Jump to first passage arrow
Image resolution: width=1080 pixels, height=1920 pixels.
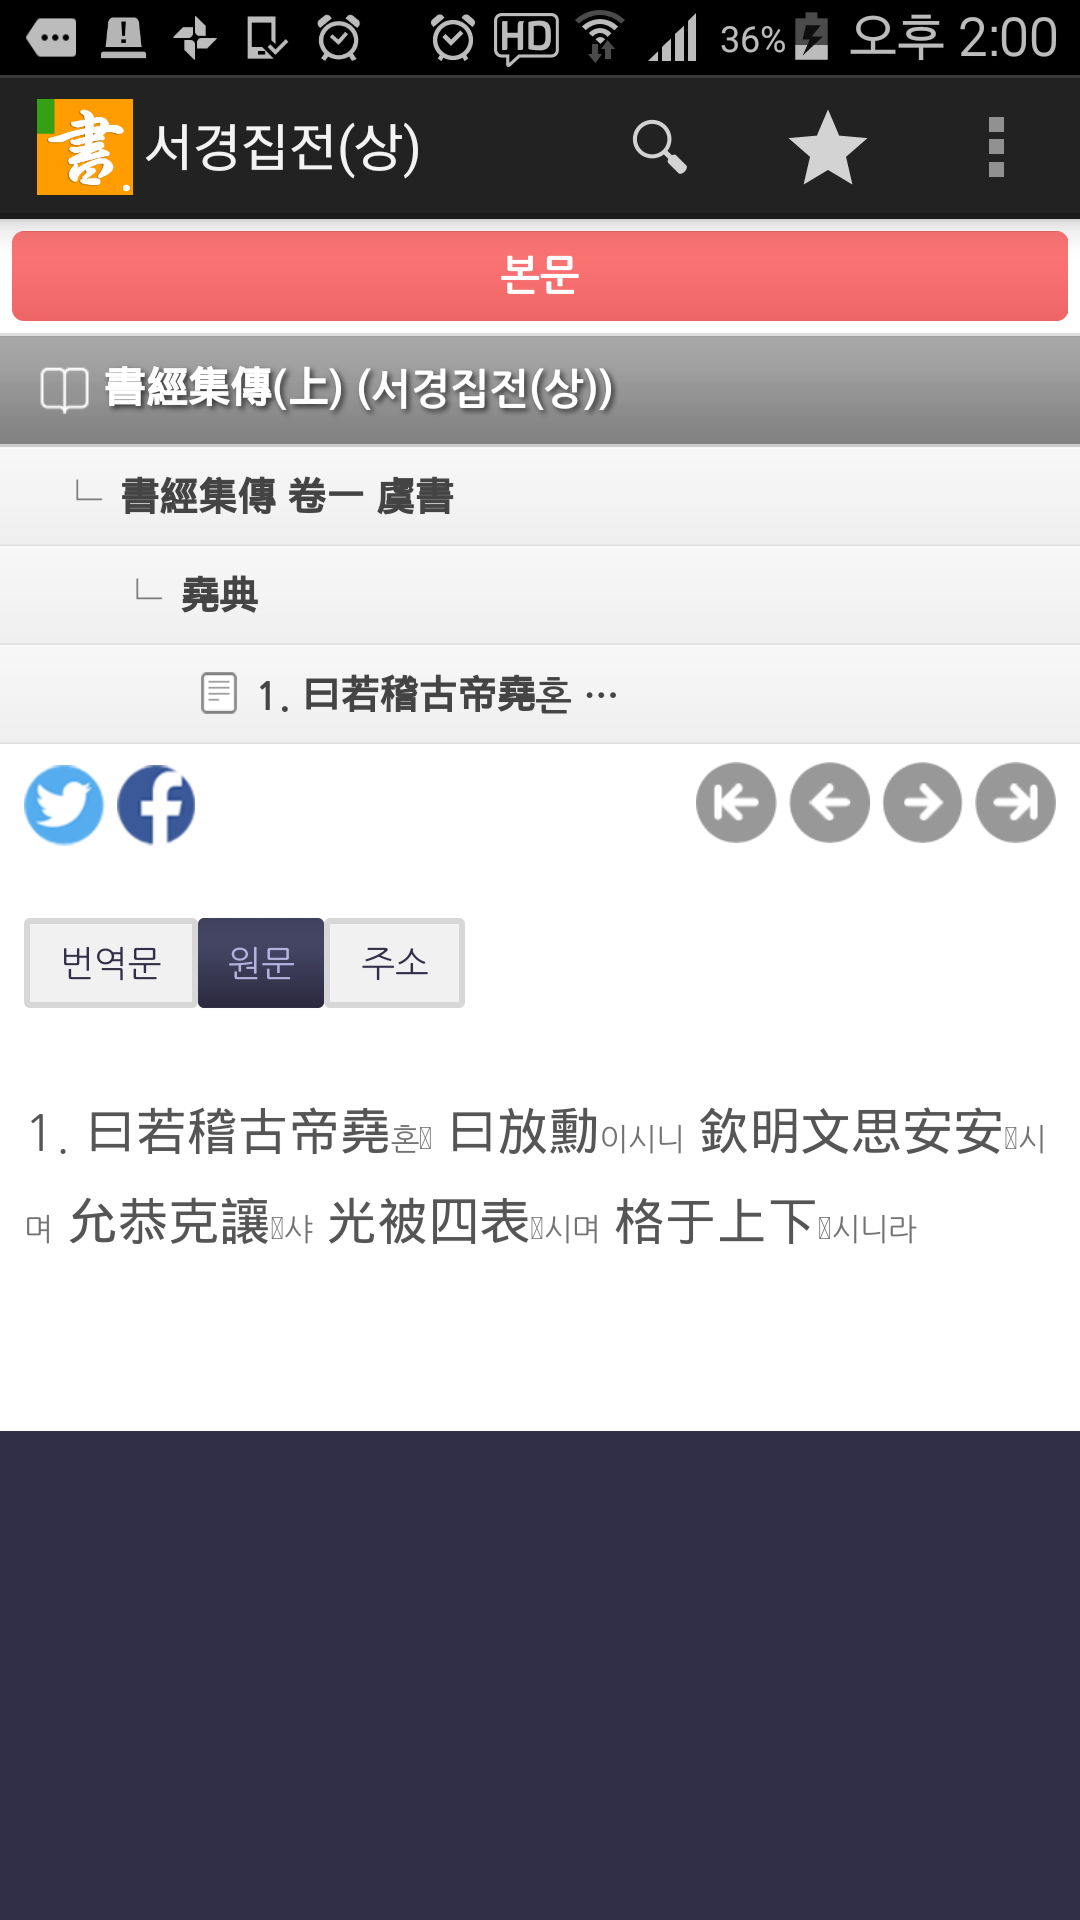(736, 803)
